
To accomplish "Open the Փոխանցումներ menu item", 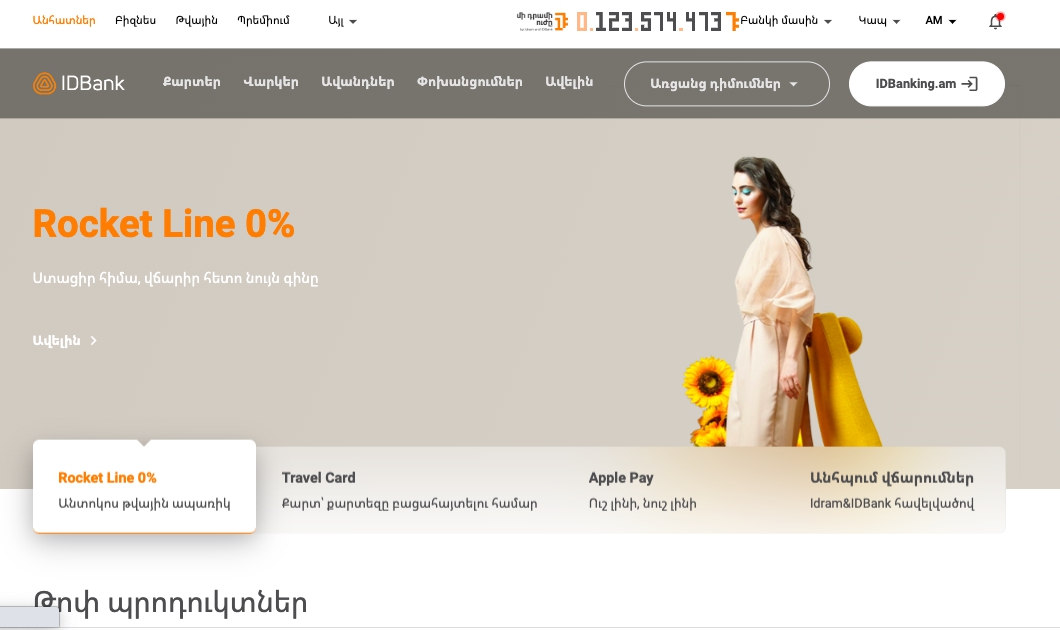I will click(x=469, y=82).
